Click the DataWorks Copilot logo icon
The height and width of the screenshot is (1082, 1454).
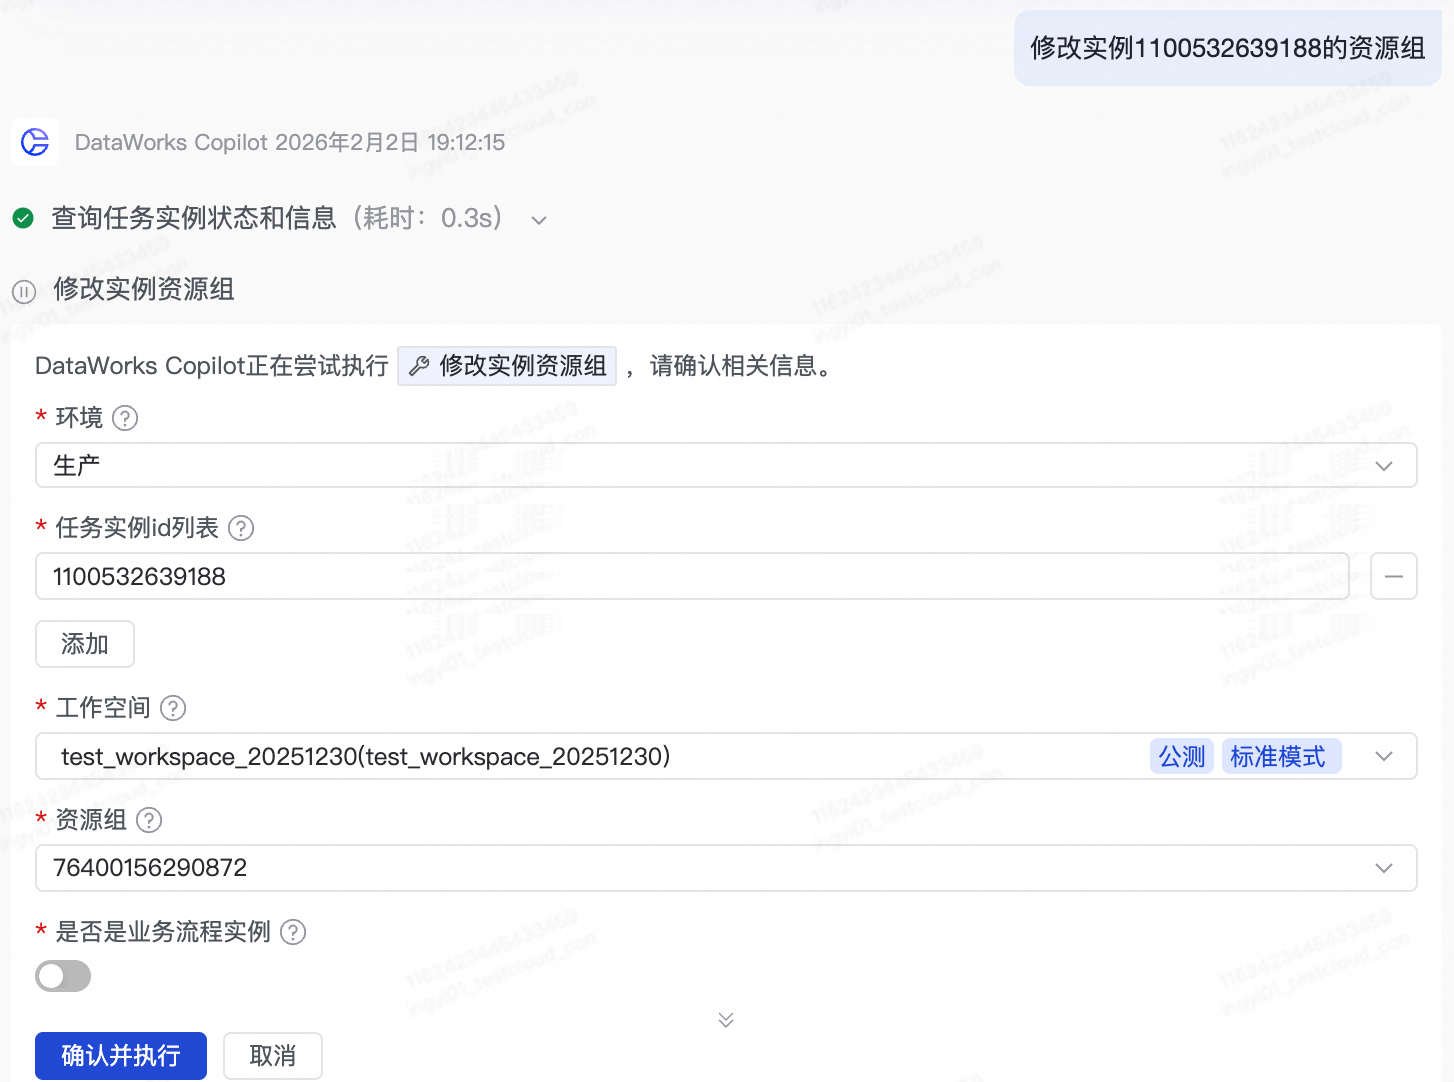[35, 142]
